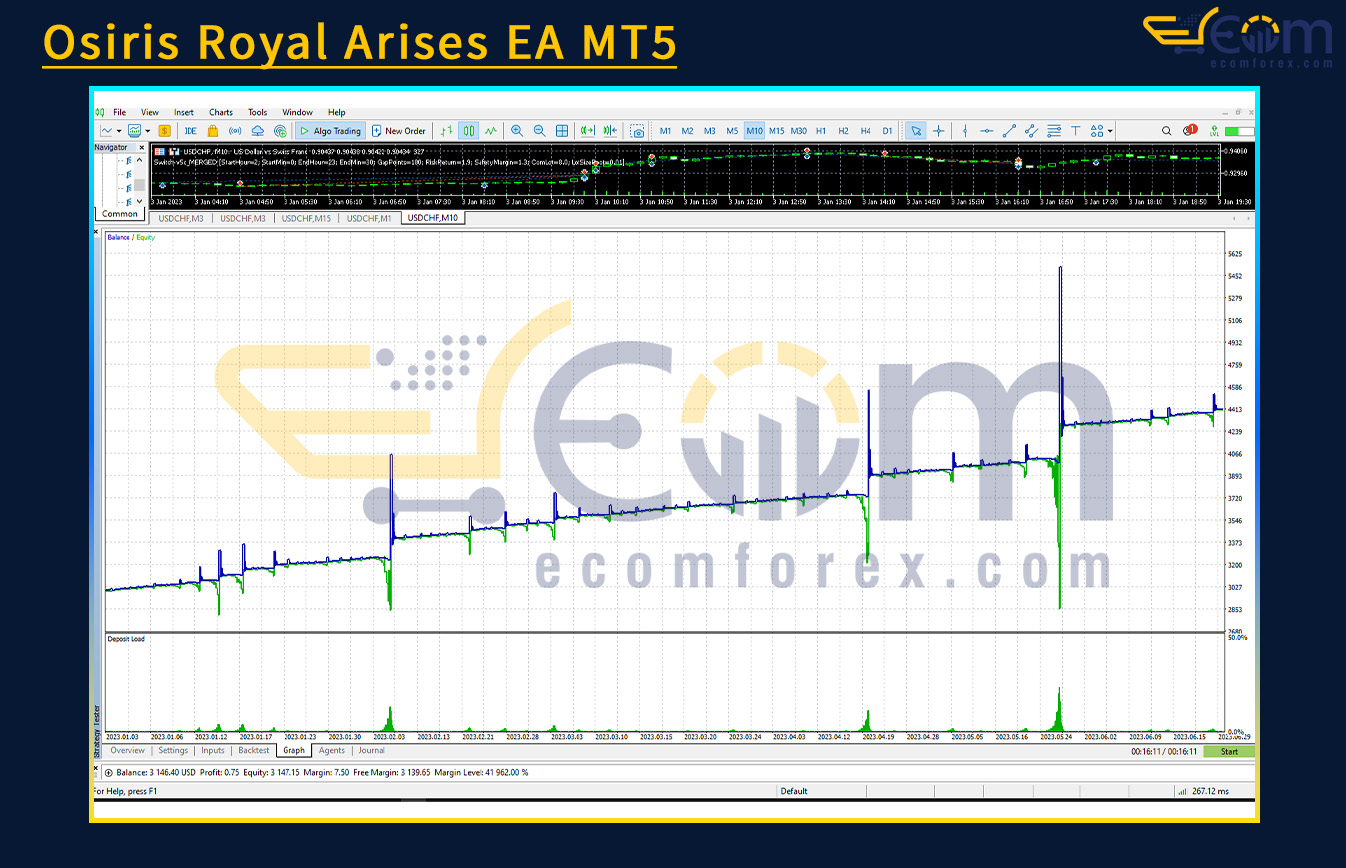
Task: Zoom in the chart with magnifier plus
Action: click(517, 131)
